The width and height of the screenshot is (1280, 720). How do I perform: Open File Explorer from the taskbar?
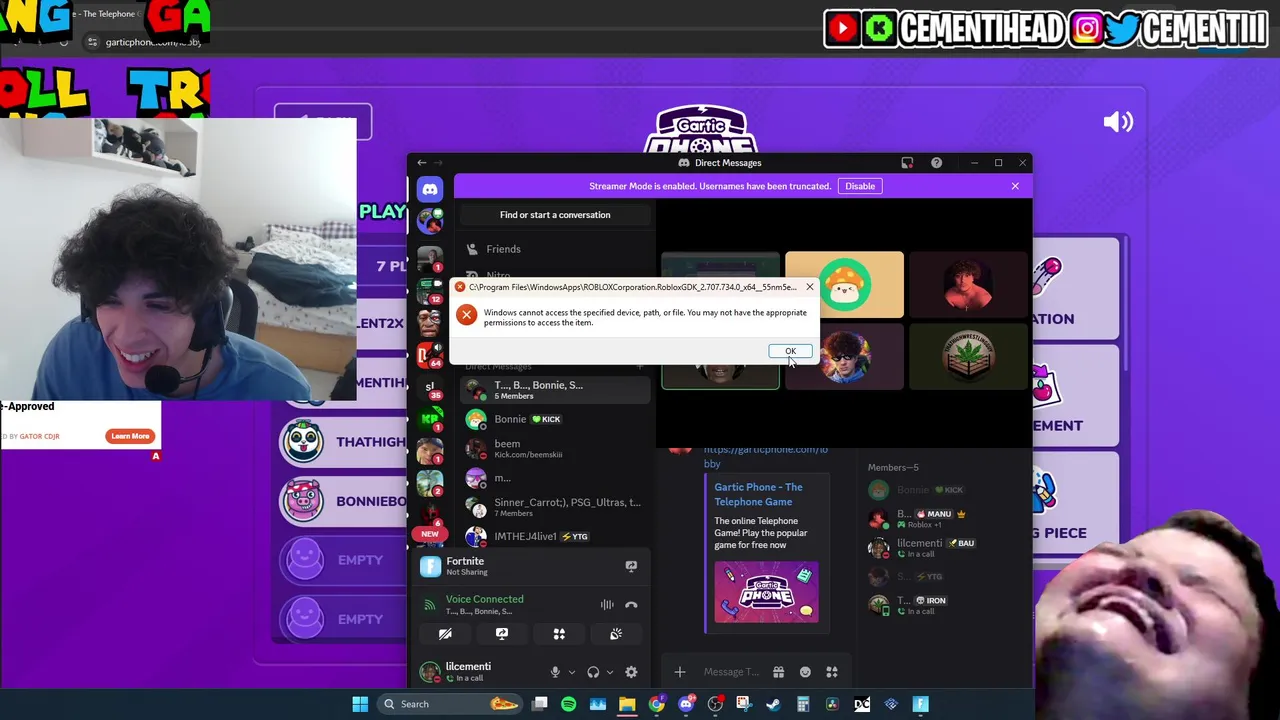tap(627, 704)
